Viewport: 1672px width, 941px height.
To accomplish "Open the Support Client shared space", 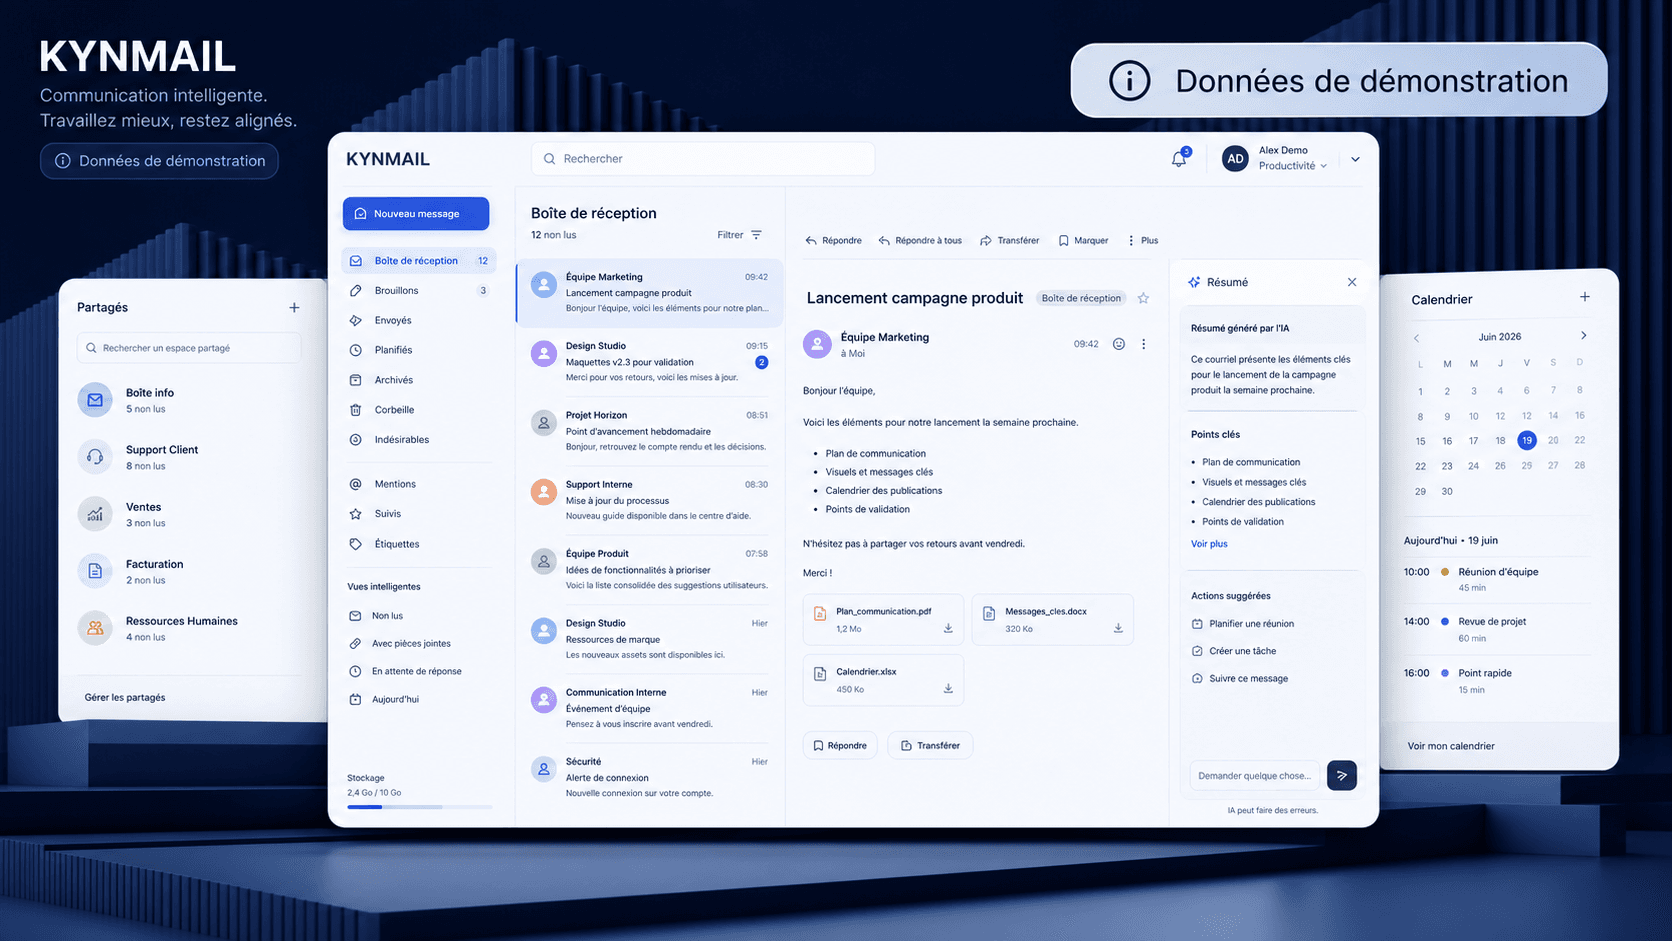I will 188,457.
